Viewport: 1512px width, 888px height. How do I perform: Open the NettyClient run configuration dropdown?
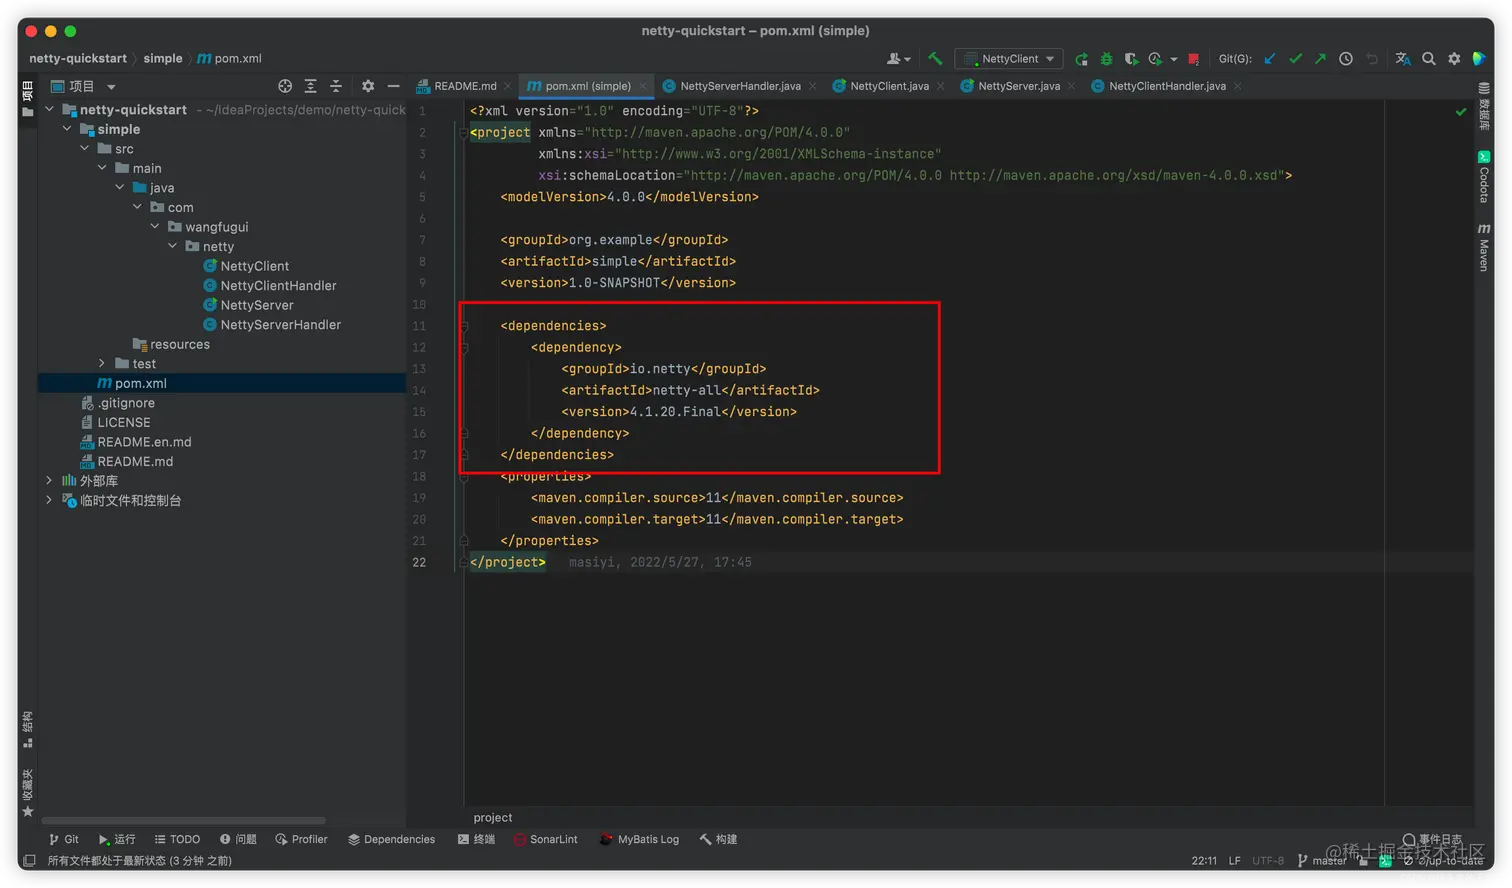tap(1009, 59)
